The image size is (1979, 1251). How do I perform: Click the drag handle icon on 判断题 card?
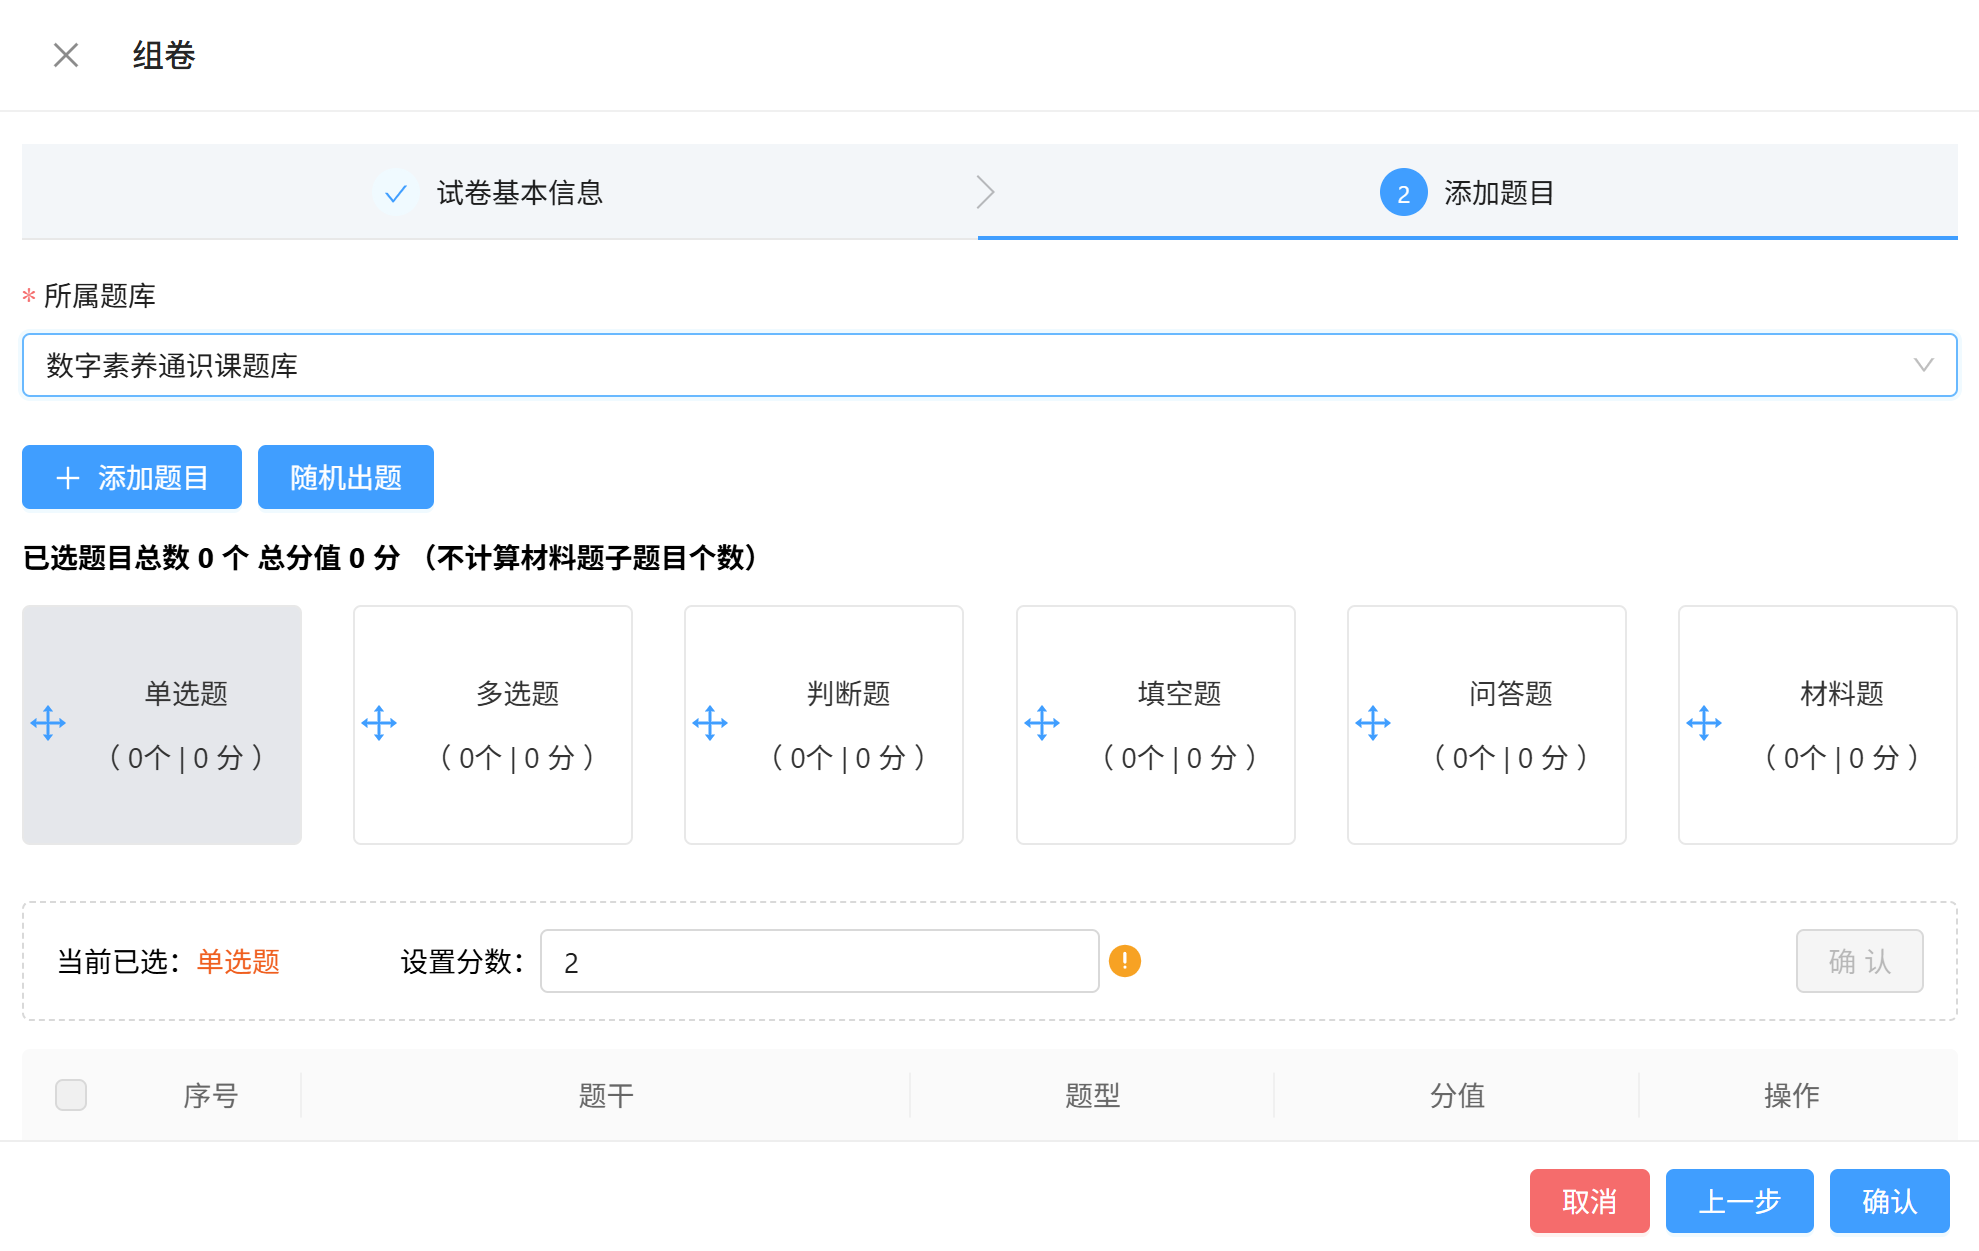coord(710,723)
